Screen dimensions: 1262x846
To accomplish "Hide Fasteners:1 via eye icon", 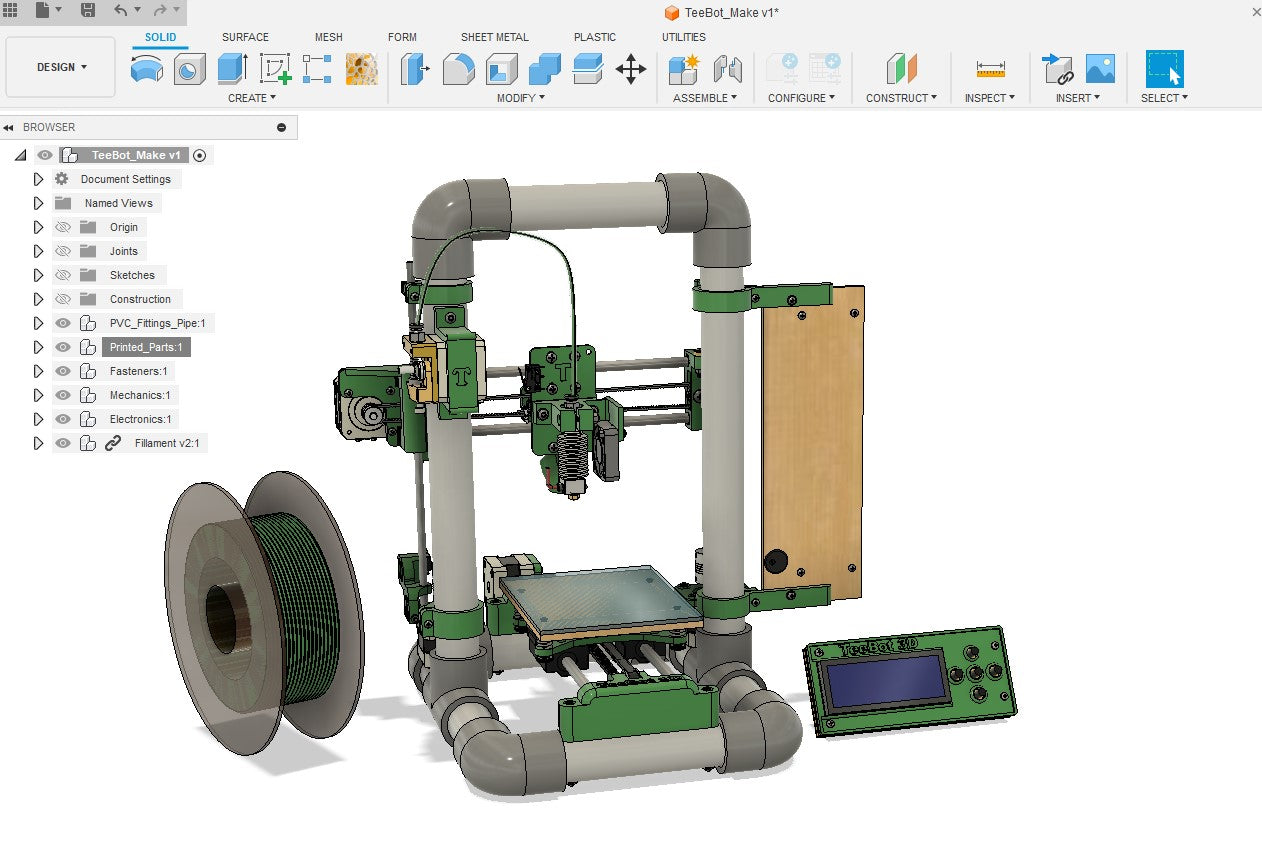I will (x=63, y=371).
